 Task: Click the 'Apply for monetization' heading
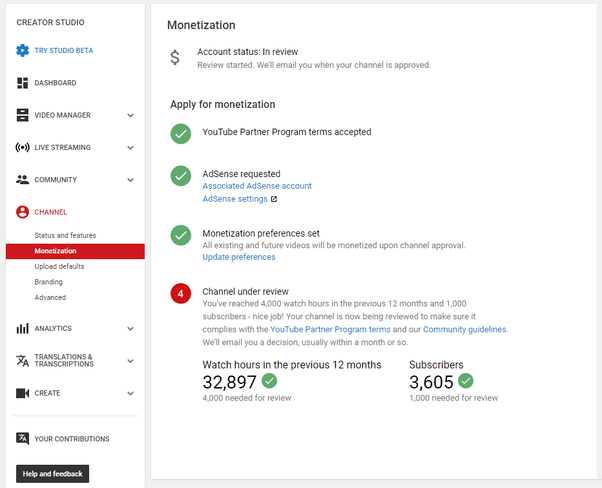point(223,104)
